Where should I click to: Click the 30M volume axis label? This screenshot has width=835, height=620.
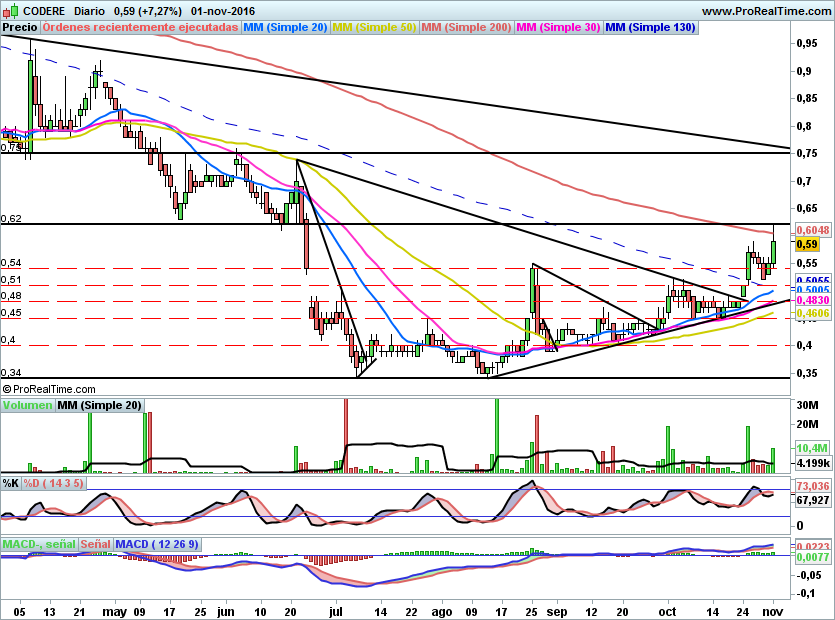pyautogui.click(x=807, y=405)
